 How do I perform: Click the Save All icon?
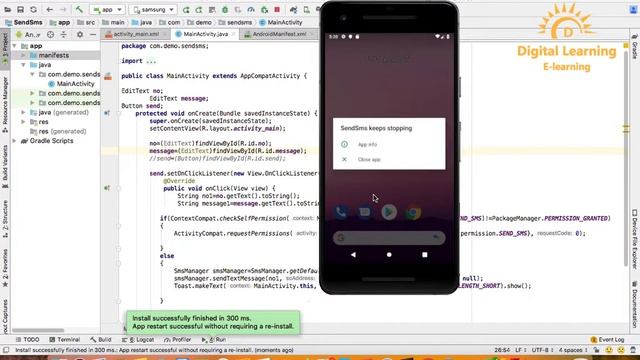coord(20,9)
